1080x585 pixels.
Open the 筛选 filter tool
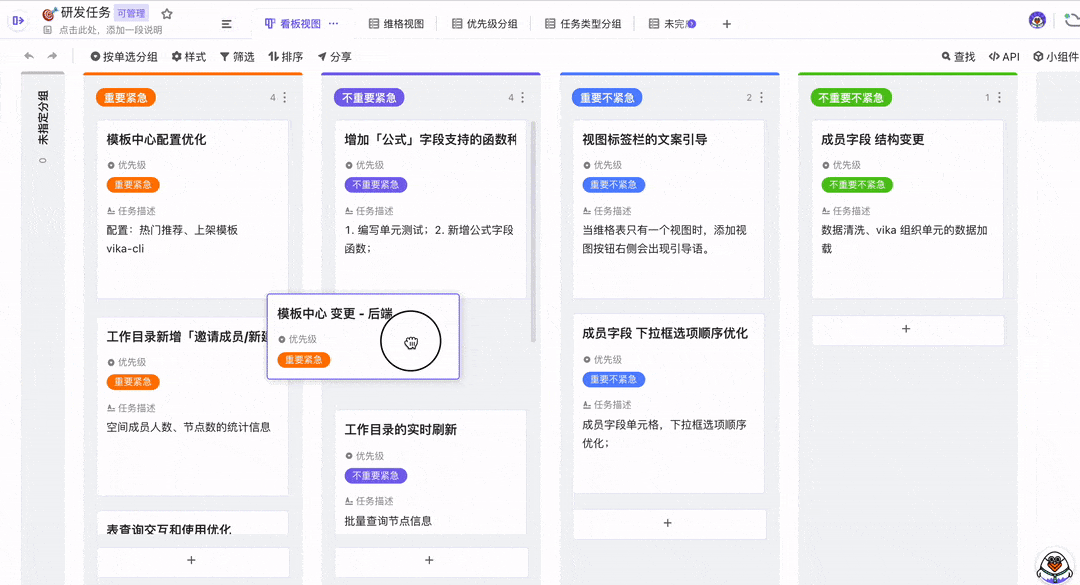tap(237, 57)
